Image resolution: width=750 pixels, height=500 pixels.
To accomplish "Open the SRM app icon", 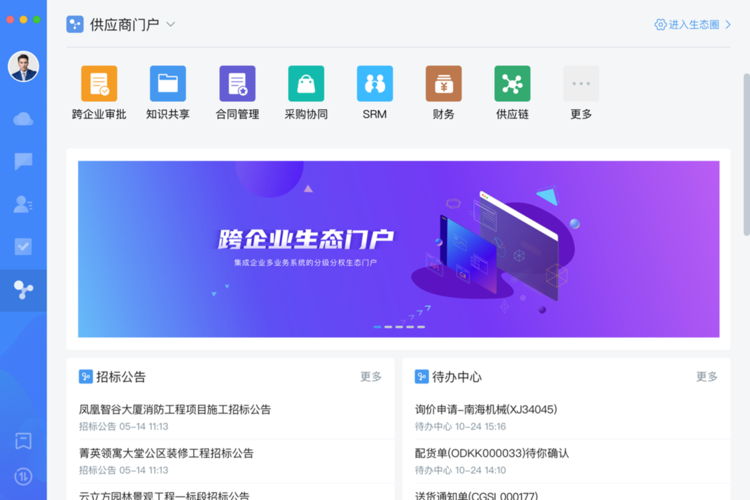I will coord(375,84).
